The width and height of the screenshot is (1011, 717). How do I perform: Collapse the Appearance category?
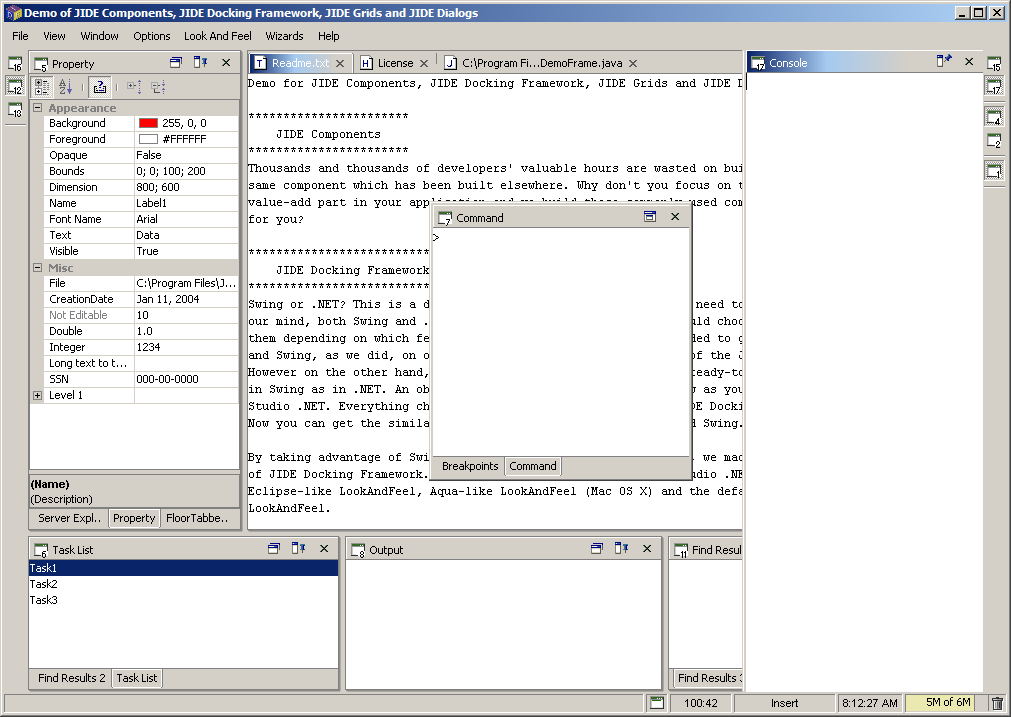click(37, 108)
